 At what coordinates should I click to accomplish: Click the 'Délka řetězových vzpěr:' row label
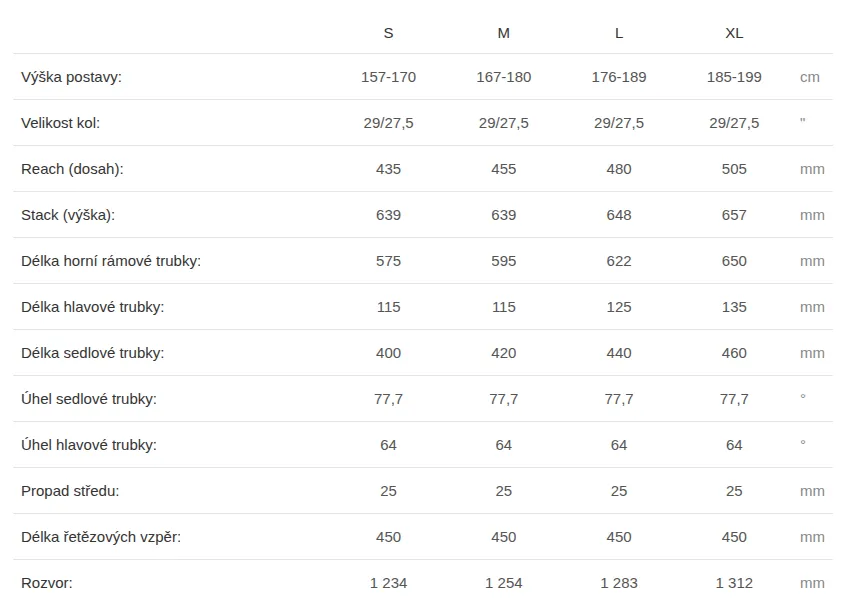(x=101, y=537)
